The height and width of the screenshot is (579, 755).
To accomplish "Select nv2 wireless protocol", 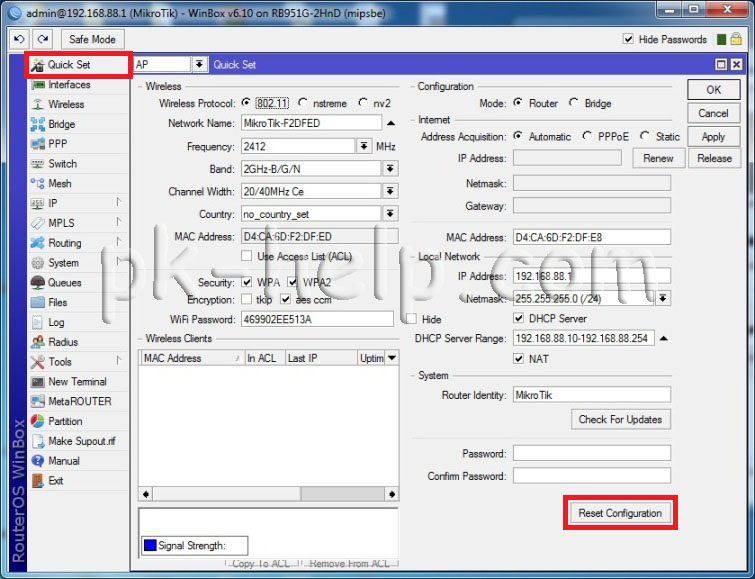I will 363,103.
